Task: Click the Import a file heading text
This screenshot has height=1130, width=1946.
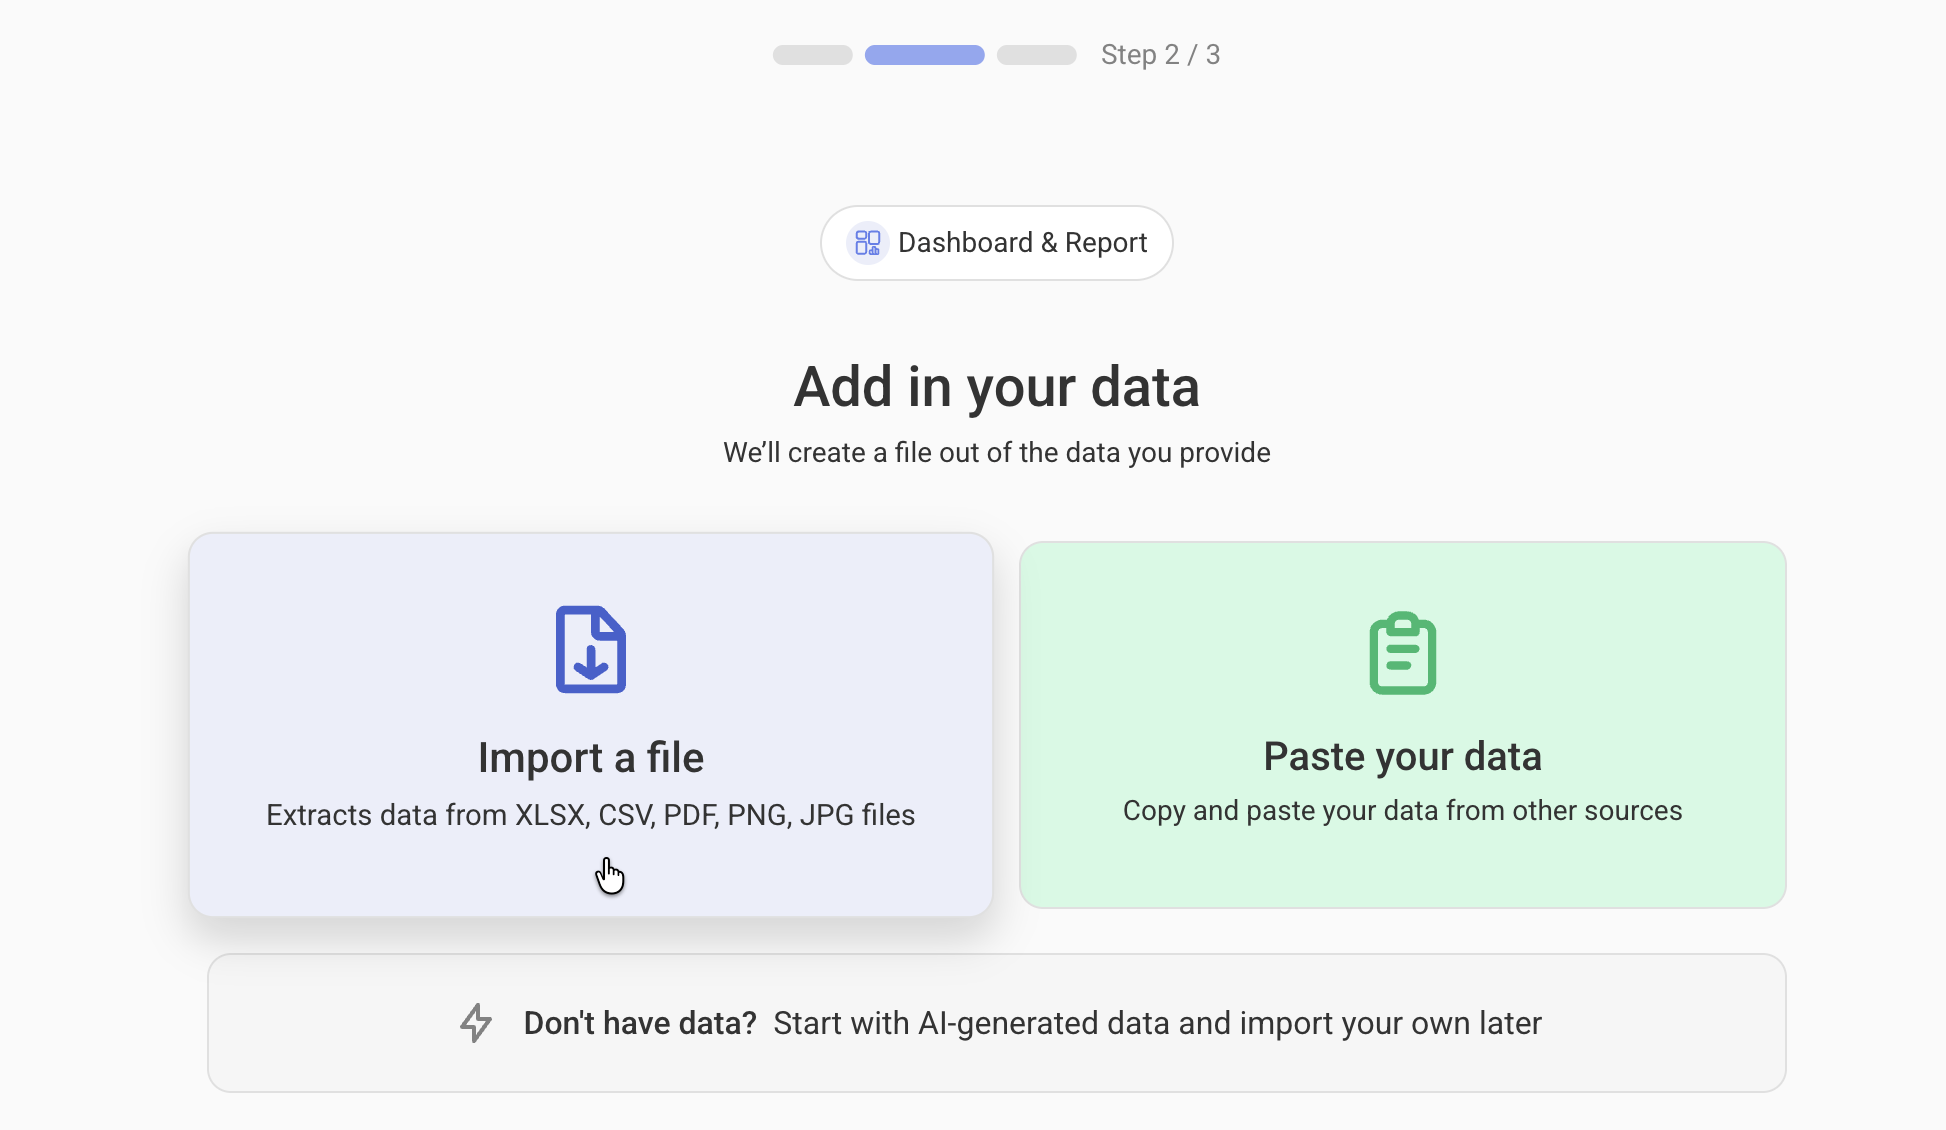Action: click(591, 757)
